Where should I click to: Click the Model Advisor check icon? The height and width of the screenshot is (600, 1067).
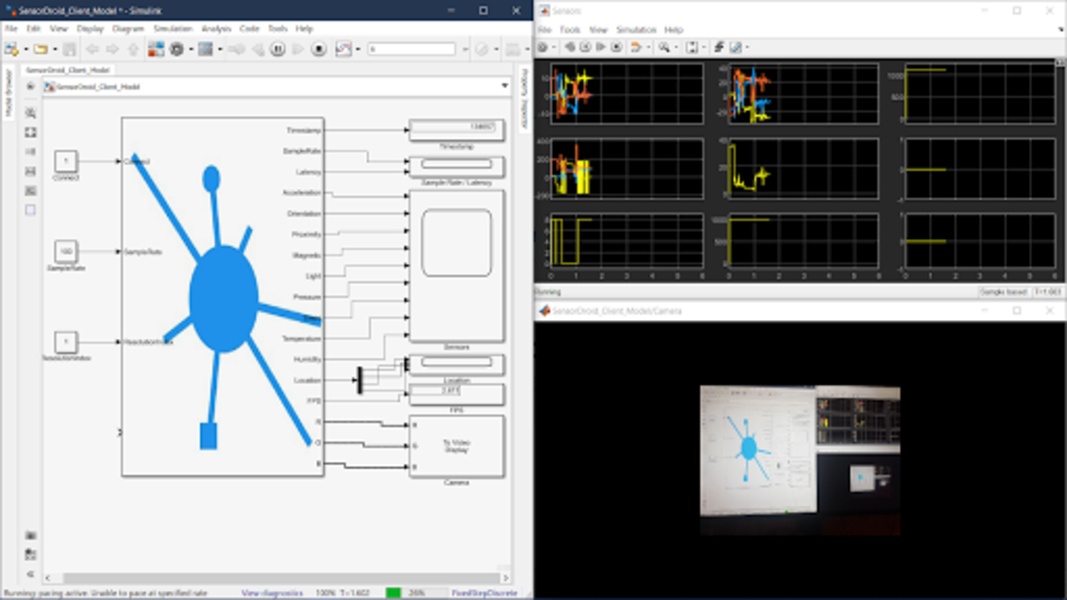(x=482, y=49)
